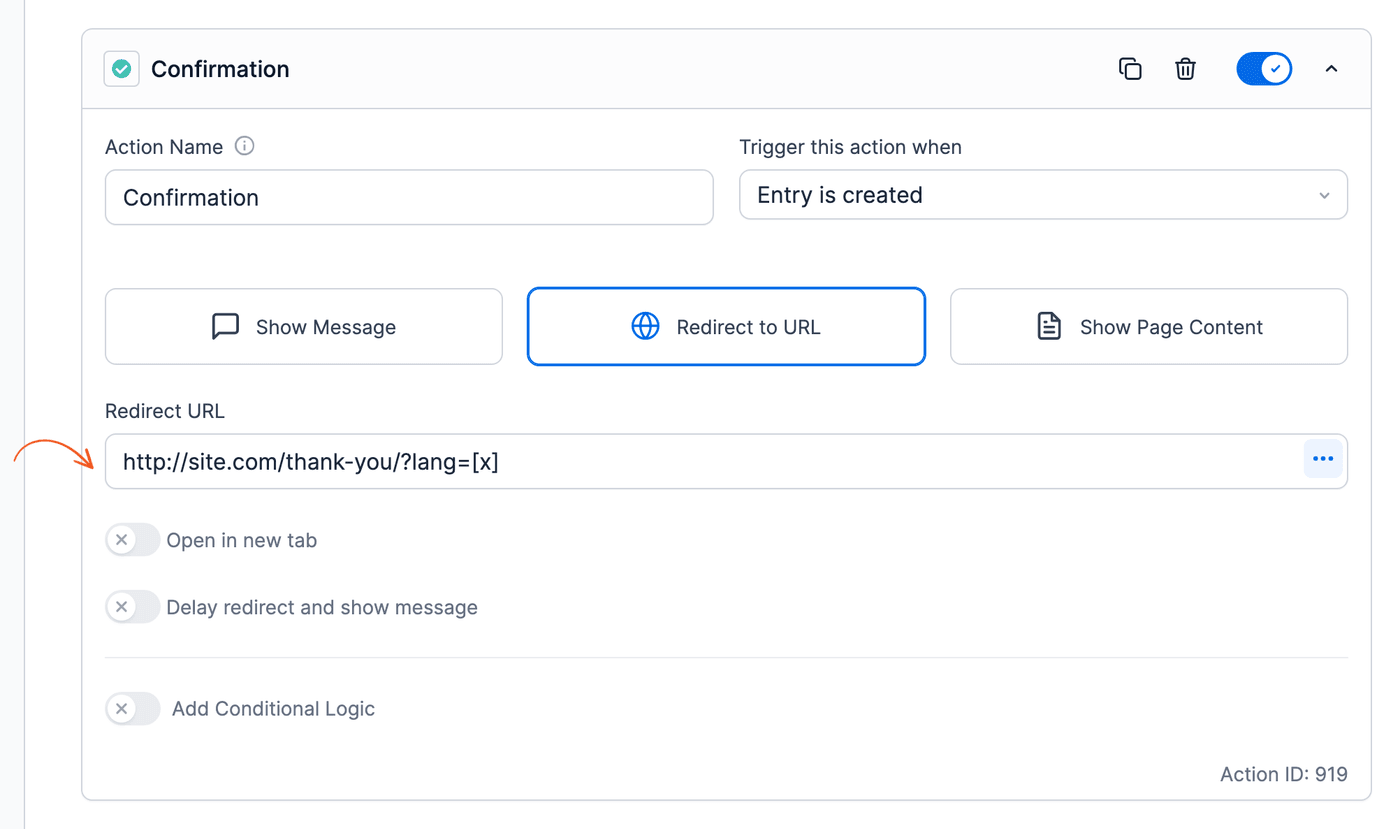Click the Action Name info icon
The height and width of the screenshot is (829, 1400).
pyautogui.click(x=244, y=146)
